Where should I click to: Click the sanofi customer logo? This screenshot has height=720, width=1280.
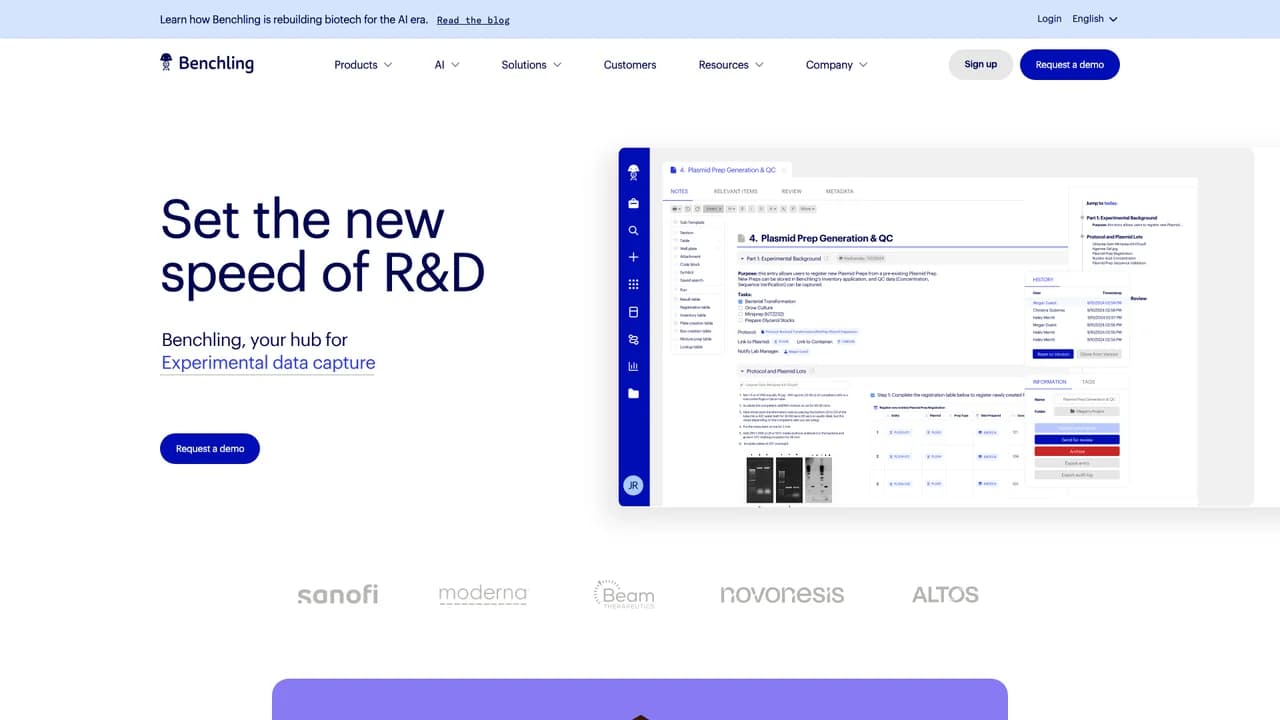coord(338,595)
